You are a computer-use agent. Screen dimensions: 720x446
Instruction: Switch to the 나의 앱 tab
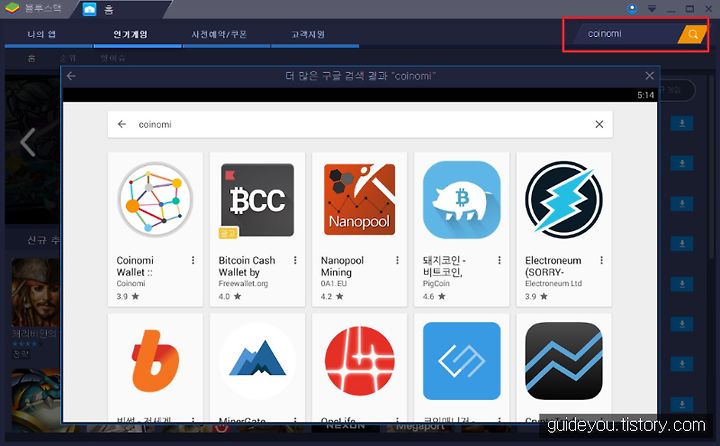tap(42, 34)
